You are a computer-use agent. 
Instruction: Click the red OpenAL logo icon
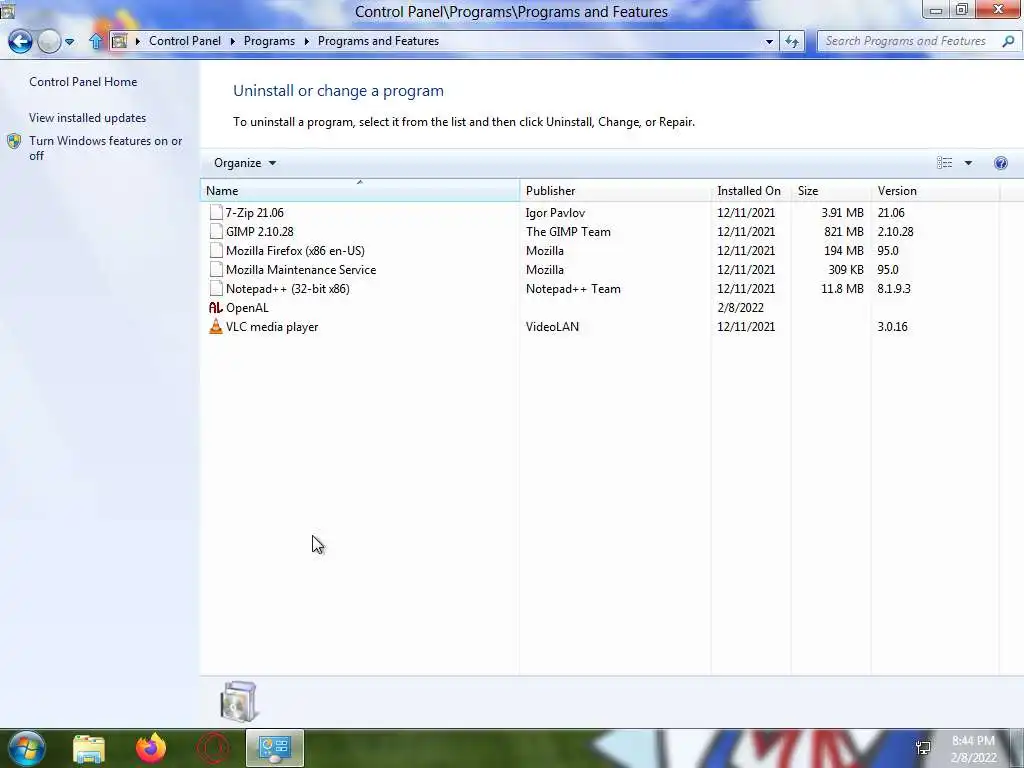pyautogui.click(x=216, y=307)
